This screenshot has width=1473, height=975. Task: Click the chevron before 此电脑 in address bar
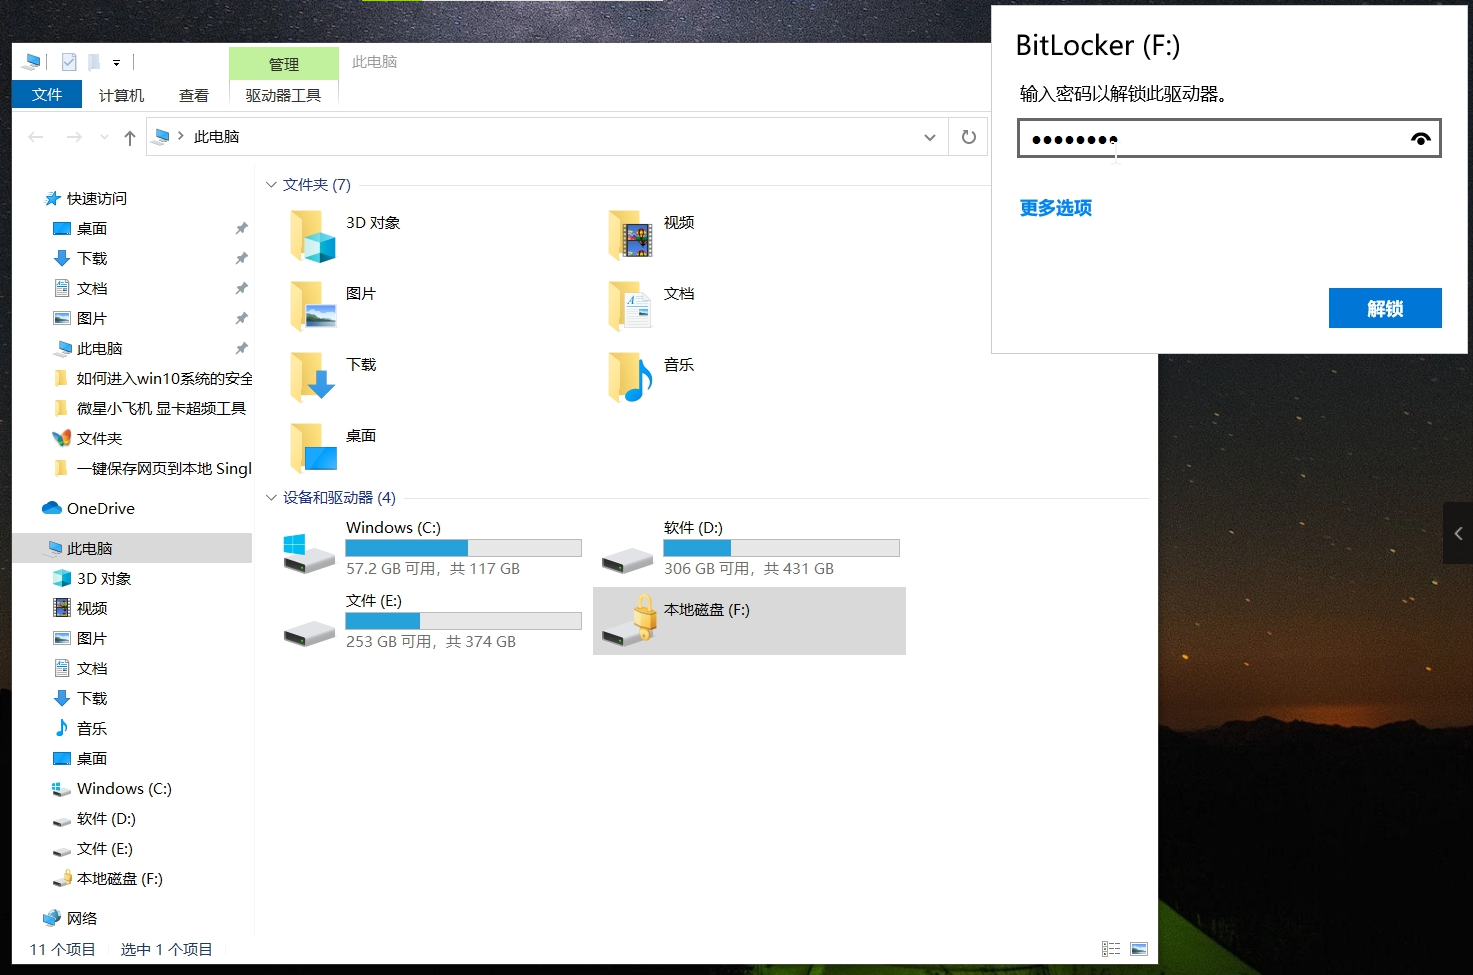(x=180, y=136)
